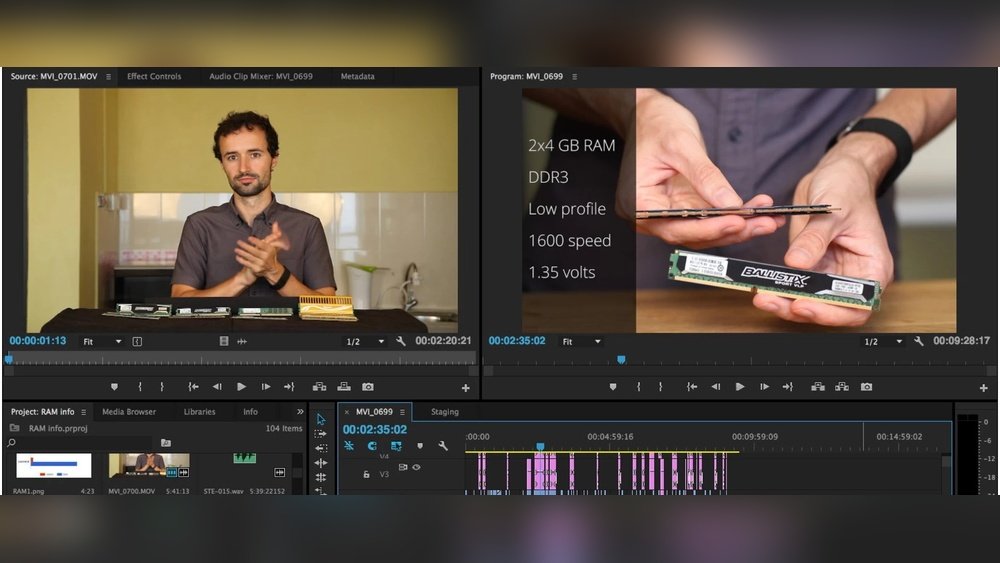Toggle V3 track output eye icon
1000x563 pixels.
pos(416,467)
